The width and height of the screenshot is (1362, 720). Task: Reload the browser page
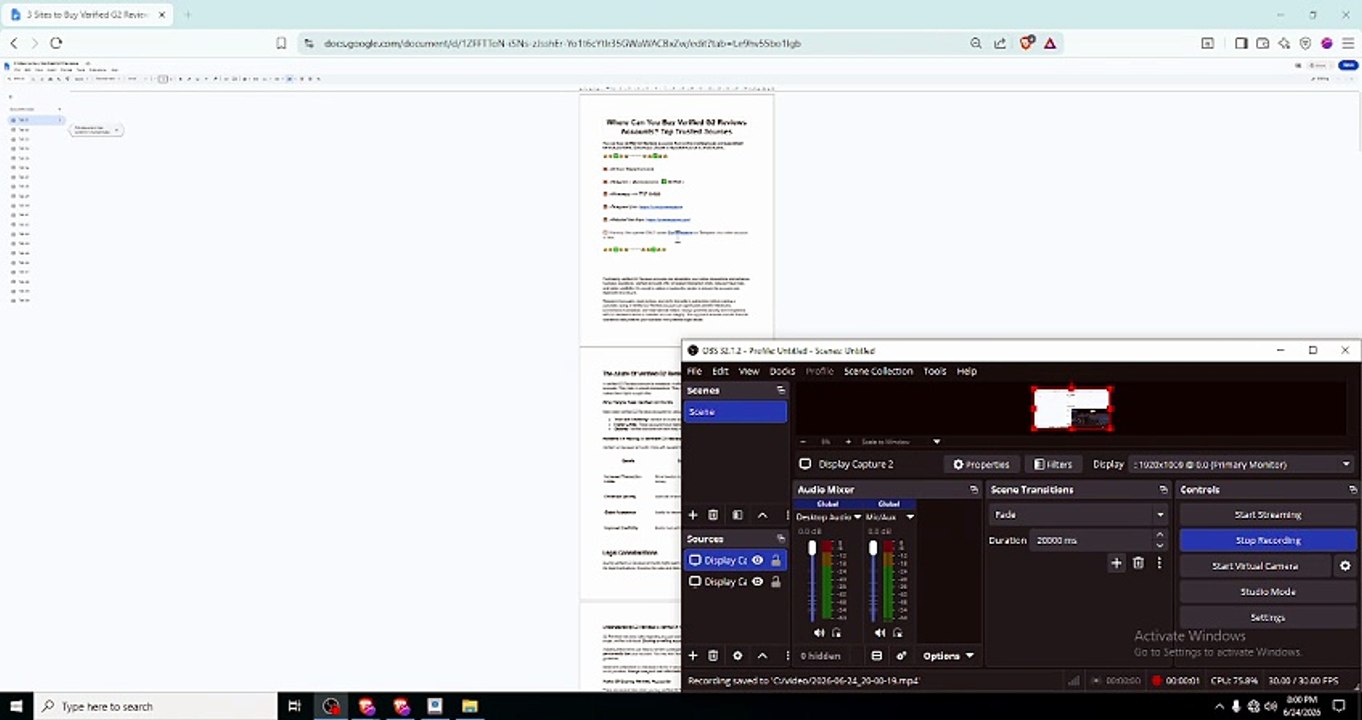[x=56, y=43]
